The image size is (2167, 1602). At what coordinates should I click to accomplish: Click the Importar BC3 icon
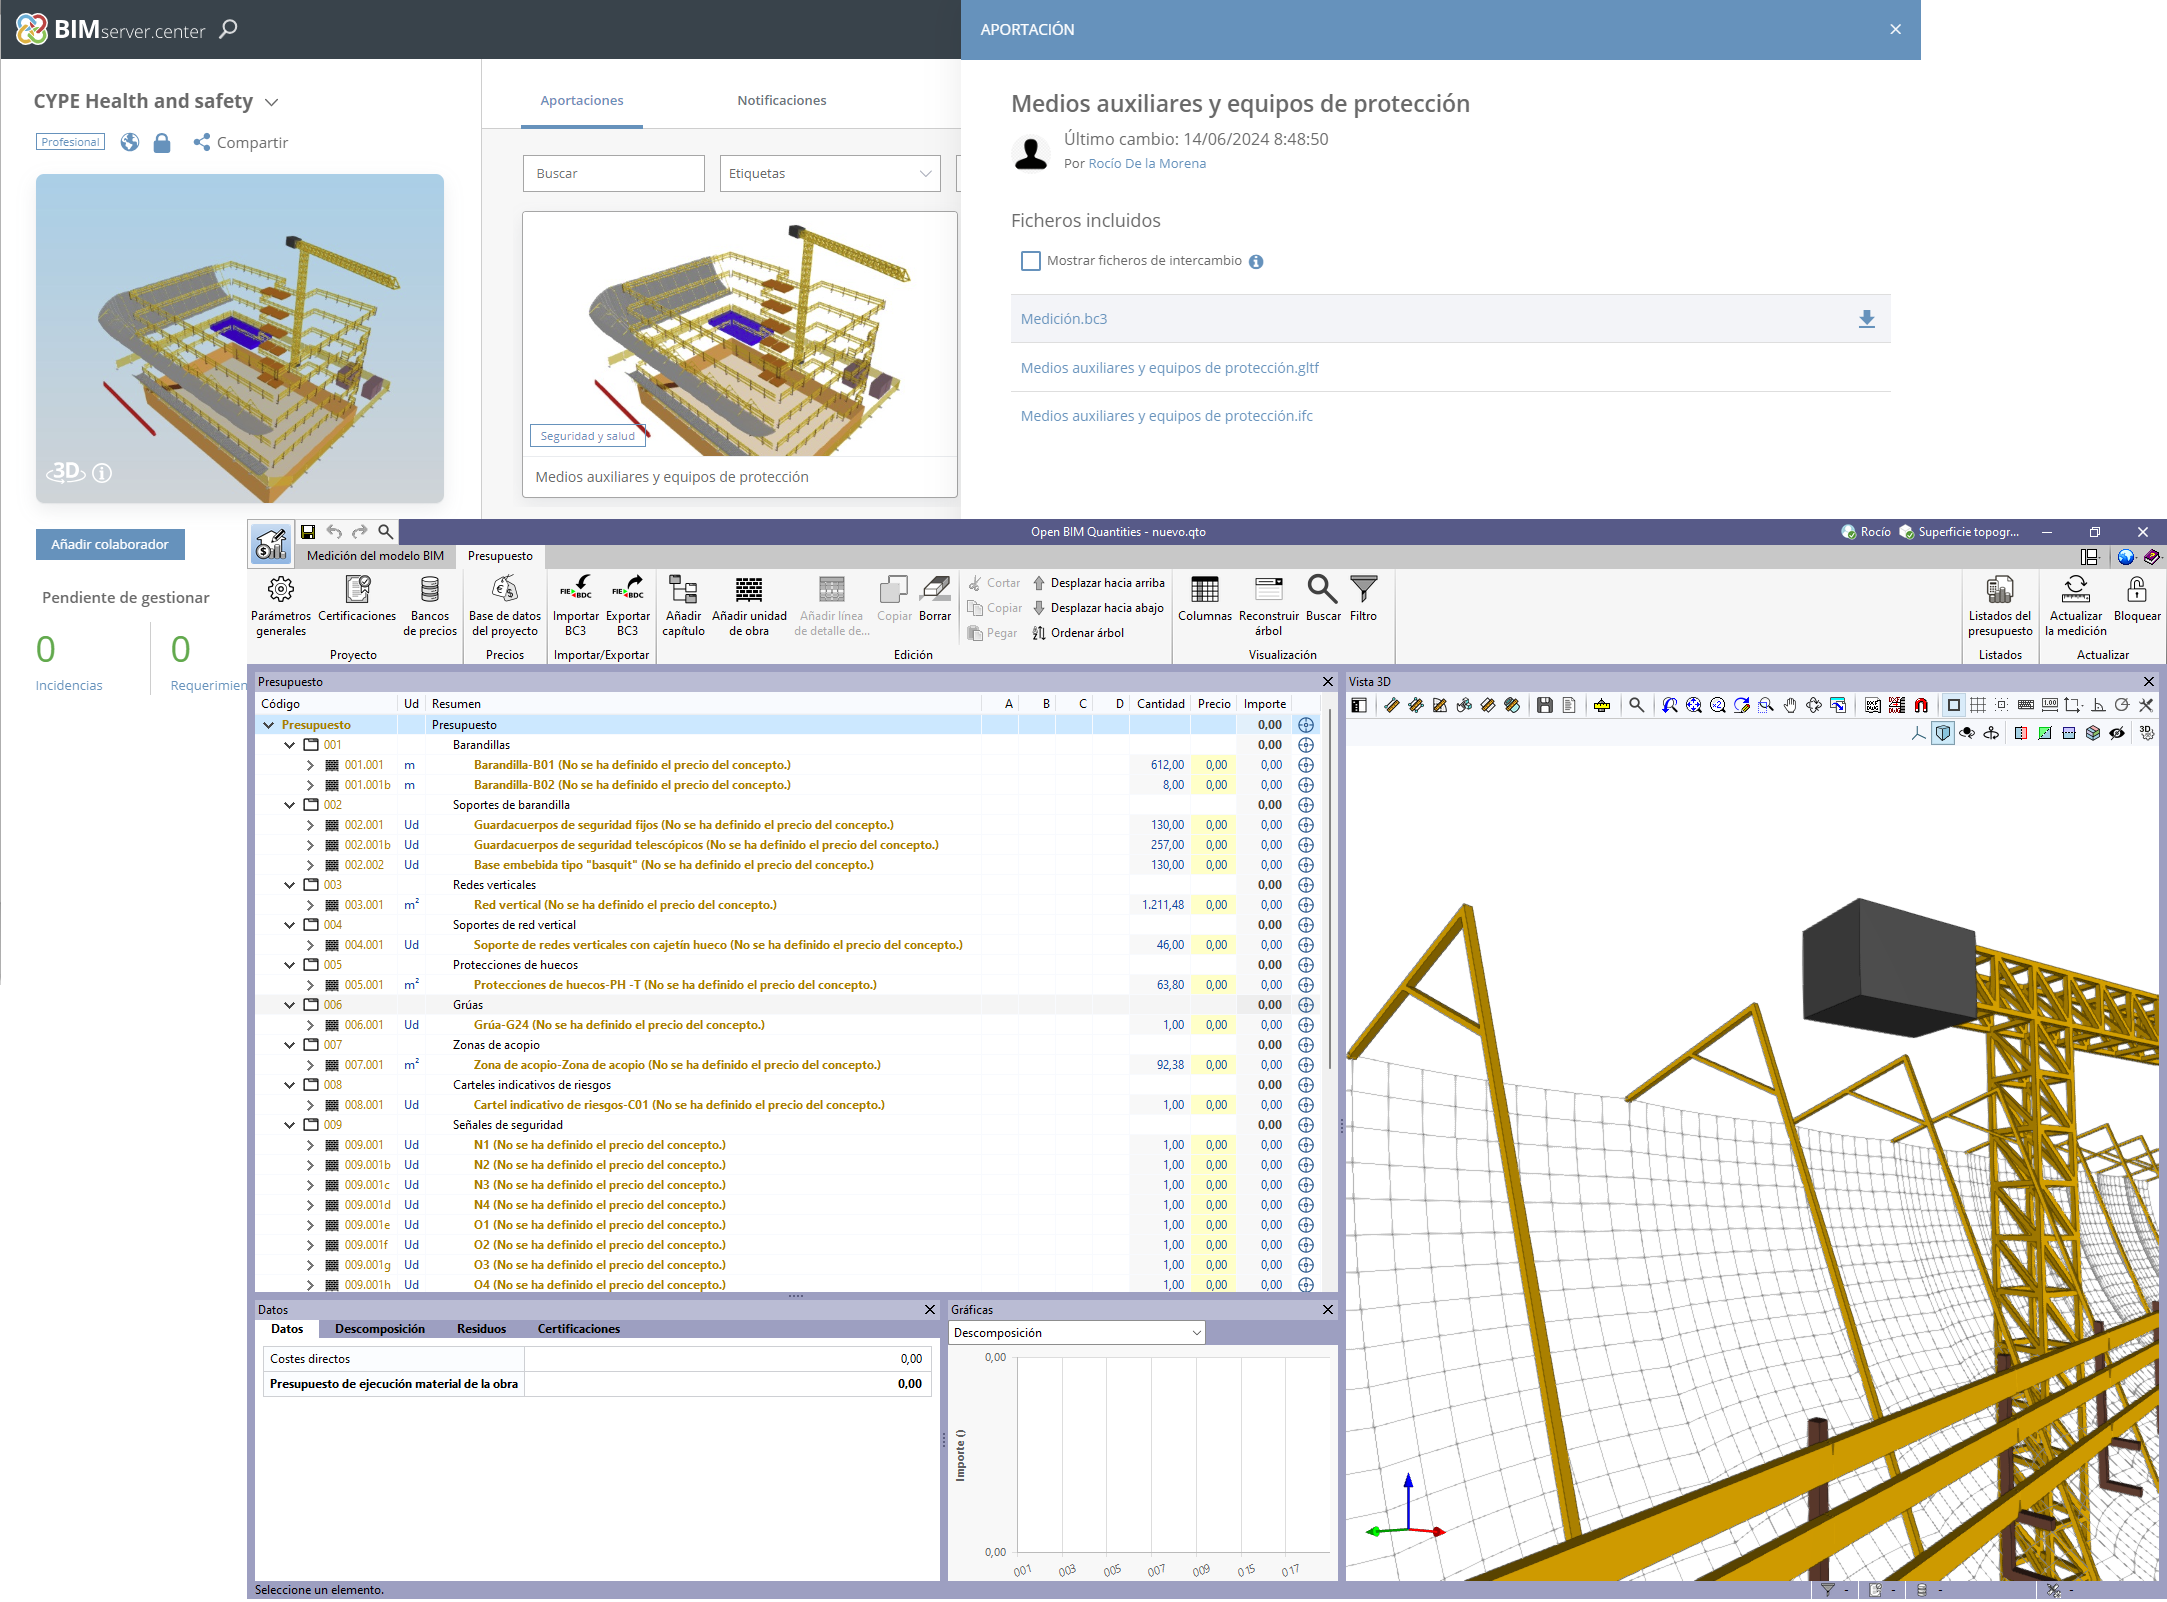(x=575, y=590)
